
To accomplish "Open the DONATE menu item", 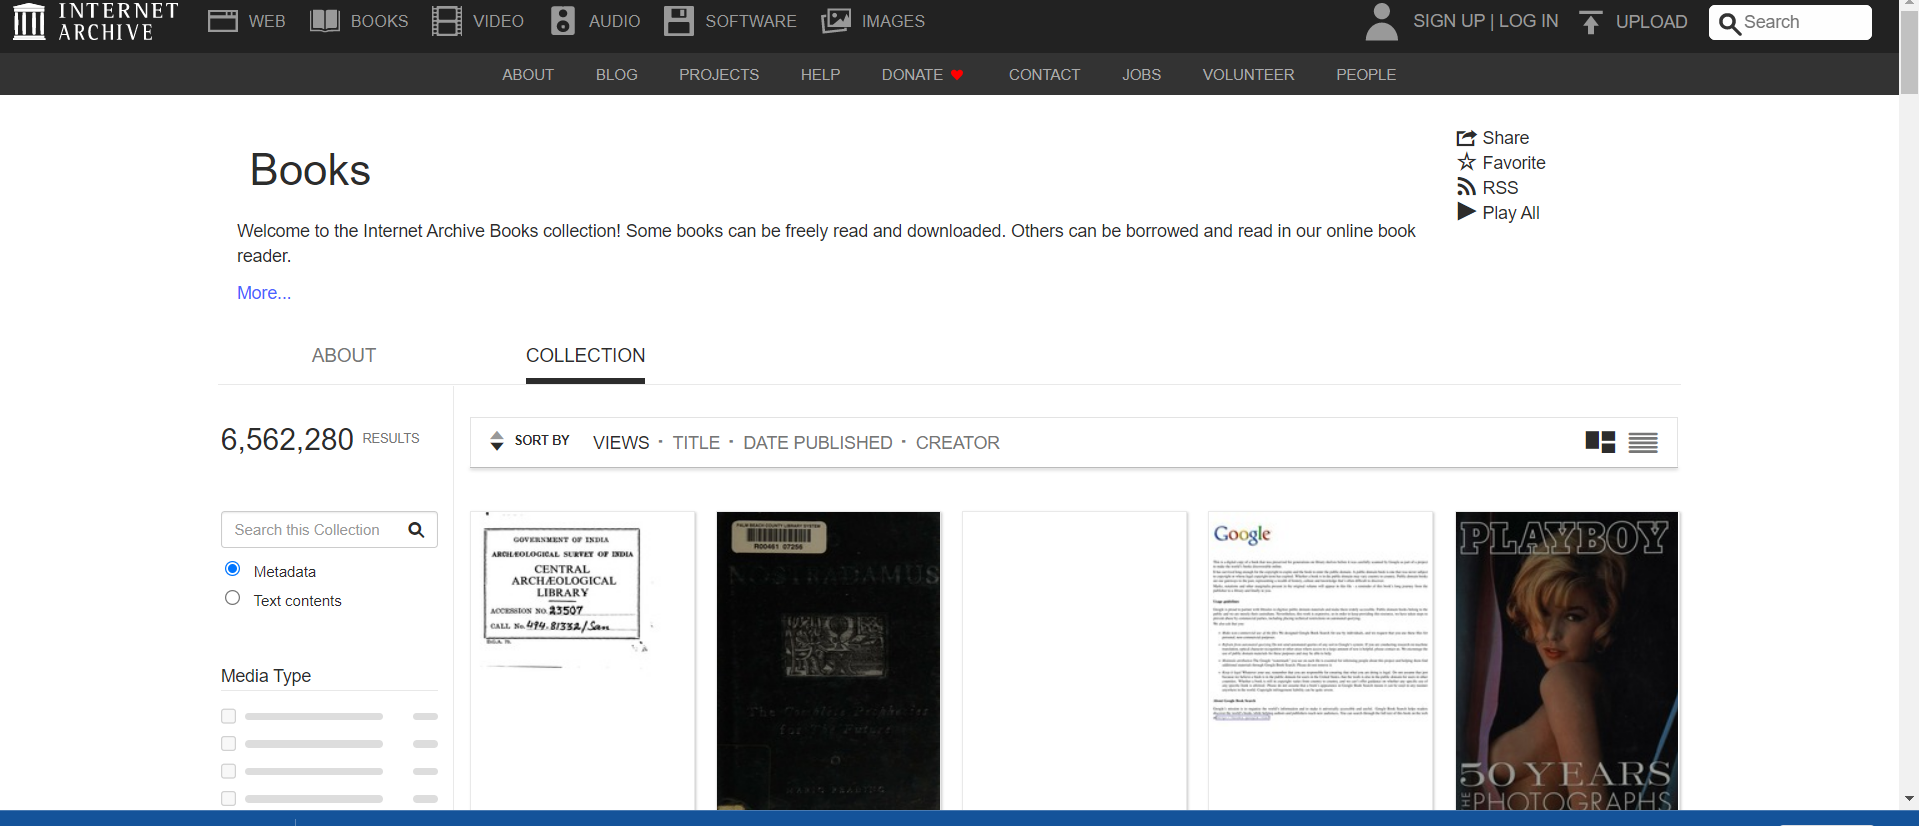I will 922,75.
